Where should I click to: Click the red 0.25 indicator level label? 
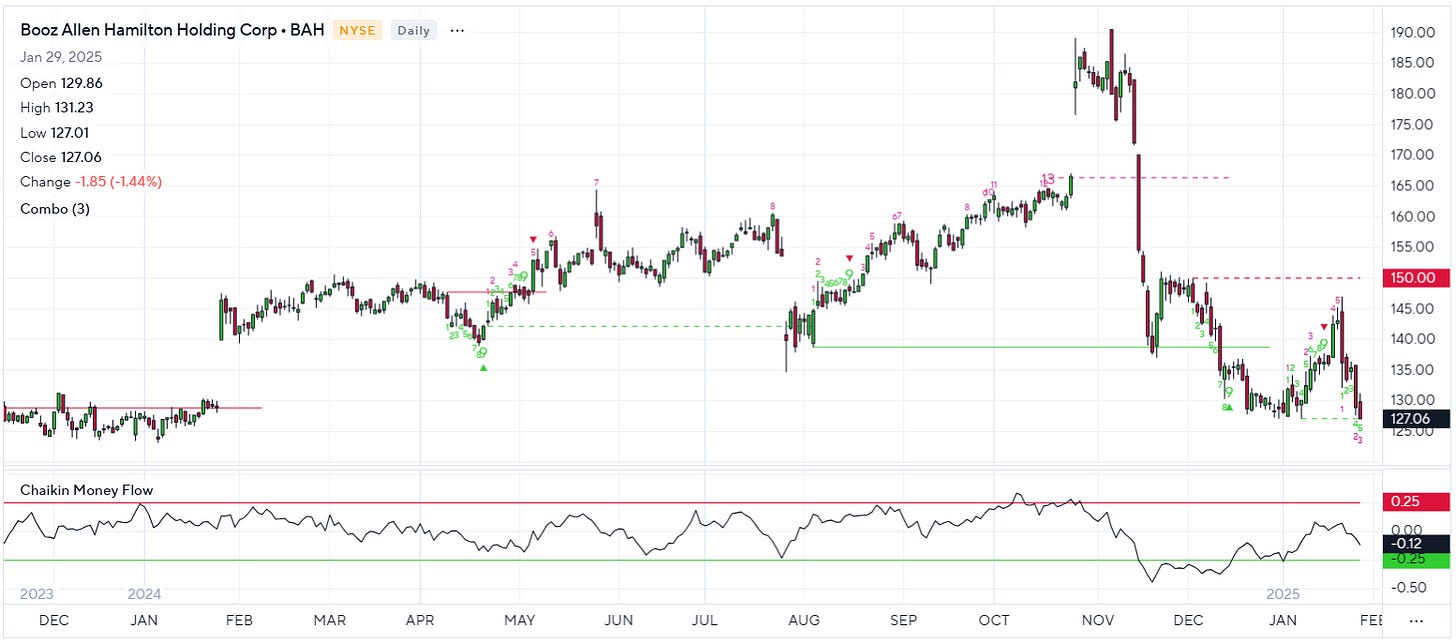[x=1414, y=502]
